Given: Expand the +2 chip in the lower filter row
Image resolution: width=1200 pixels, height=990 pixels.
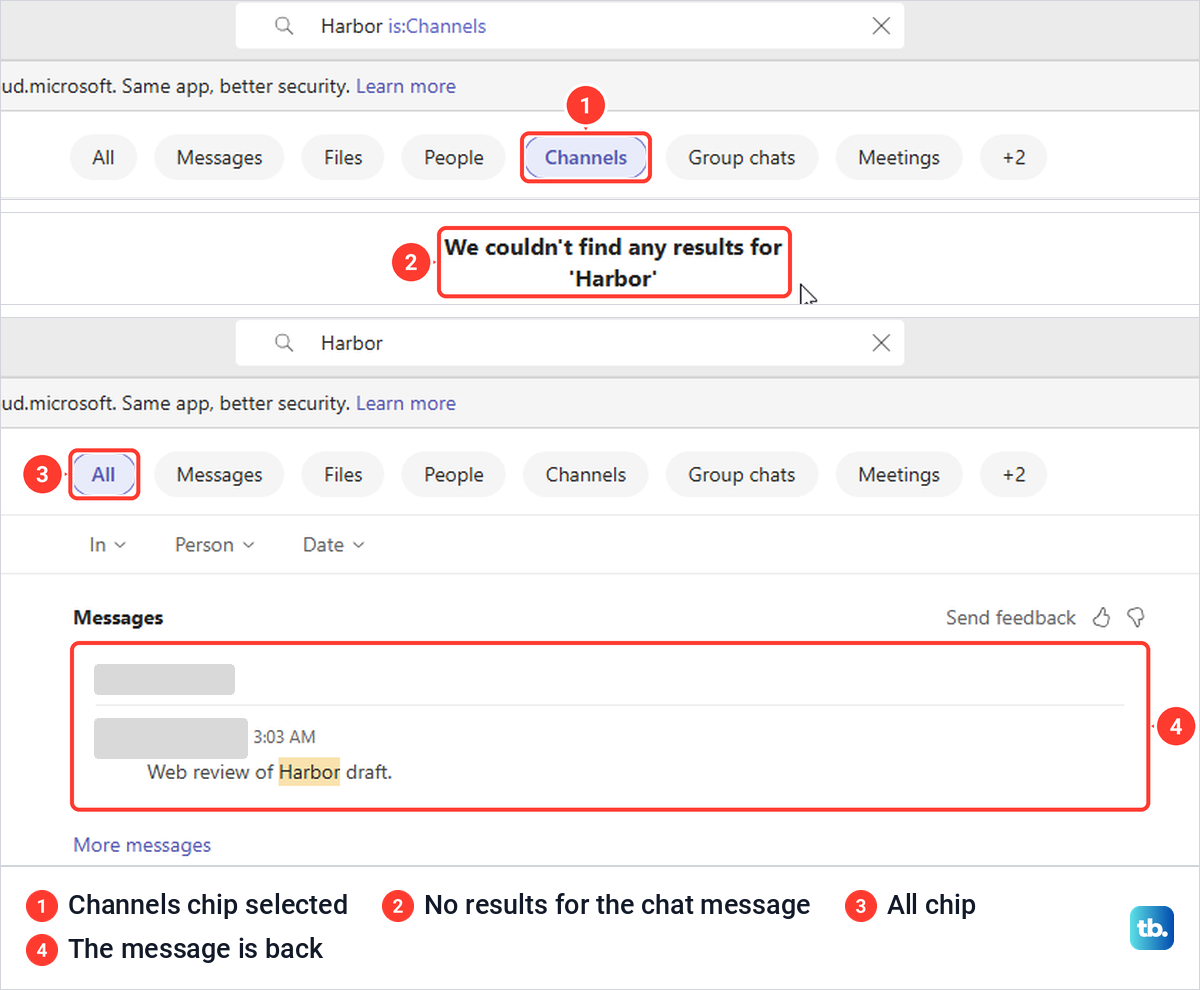Looking at the screenshot, I should point(1014,475).
